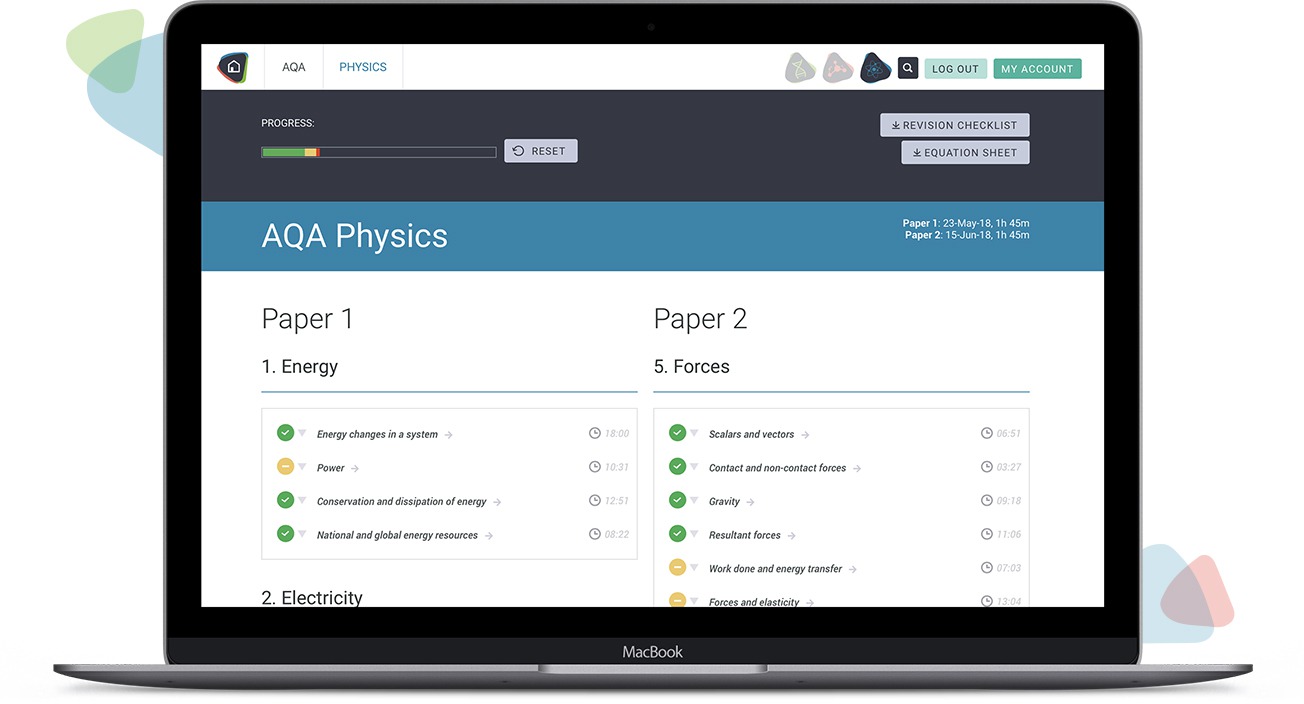
Task: Select the PHYSICS nav item
Action: point(362,67)
